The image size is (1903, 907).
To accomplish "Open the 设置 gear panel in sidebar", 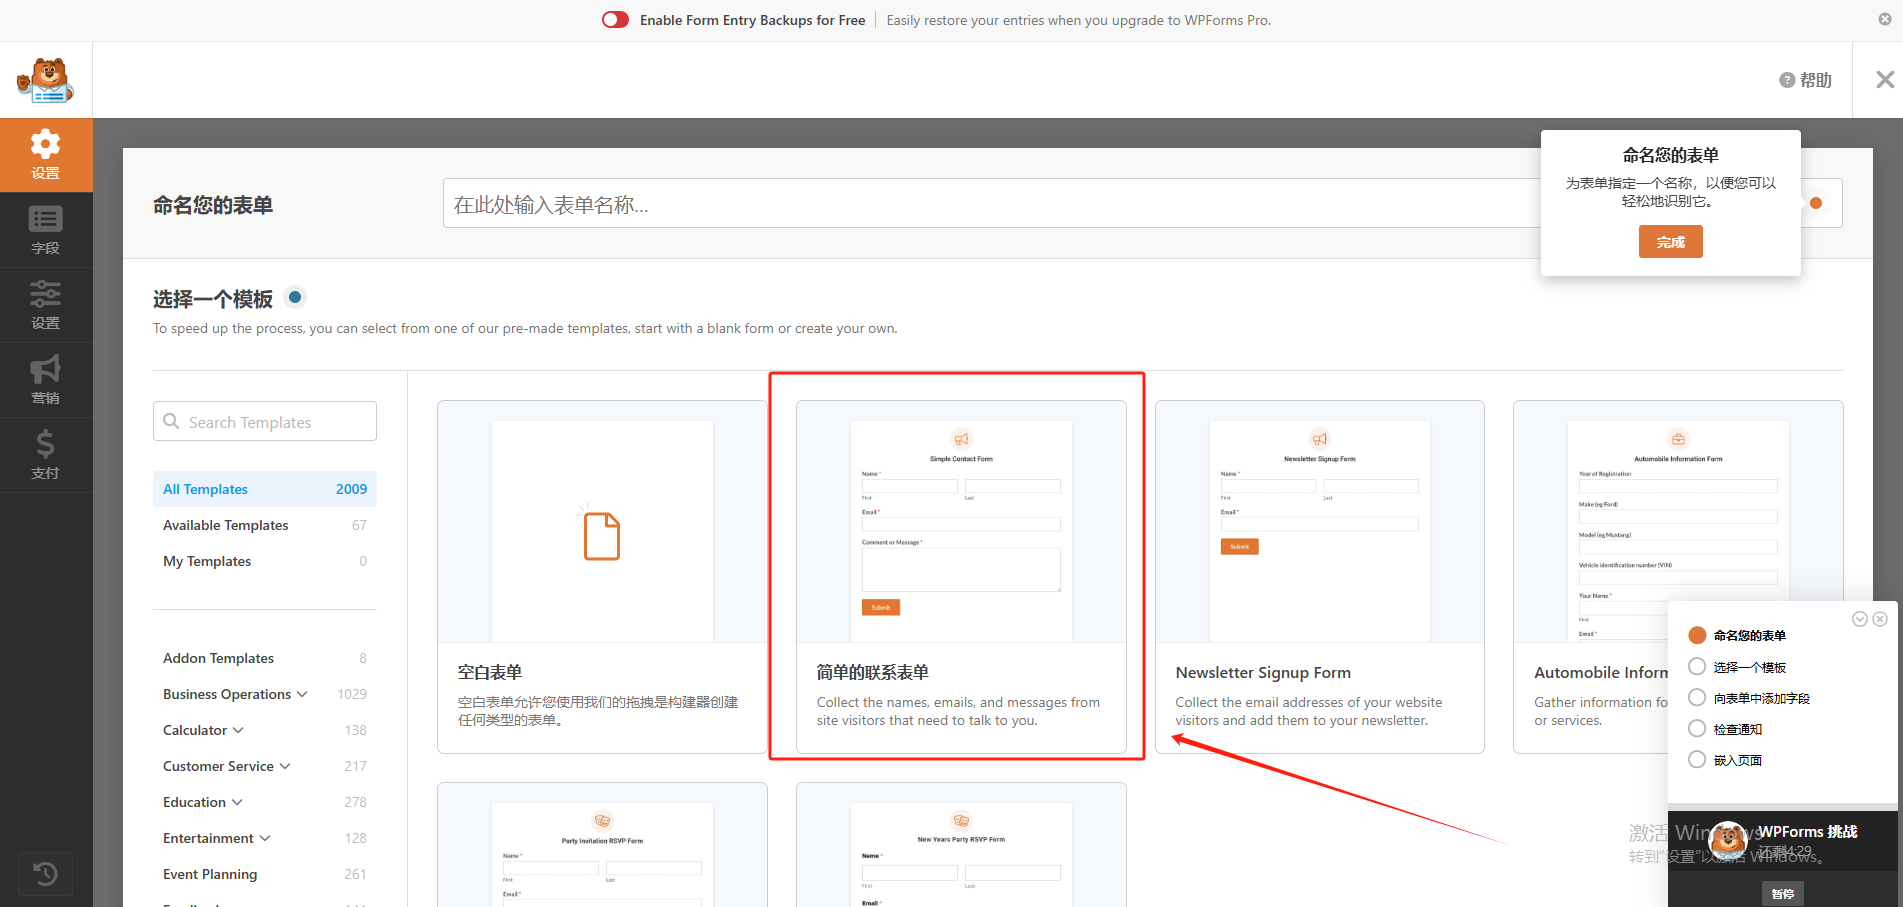I will [x=46, y=155].
